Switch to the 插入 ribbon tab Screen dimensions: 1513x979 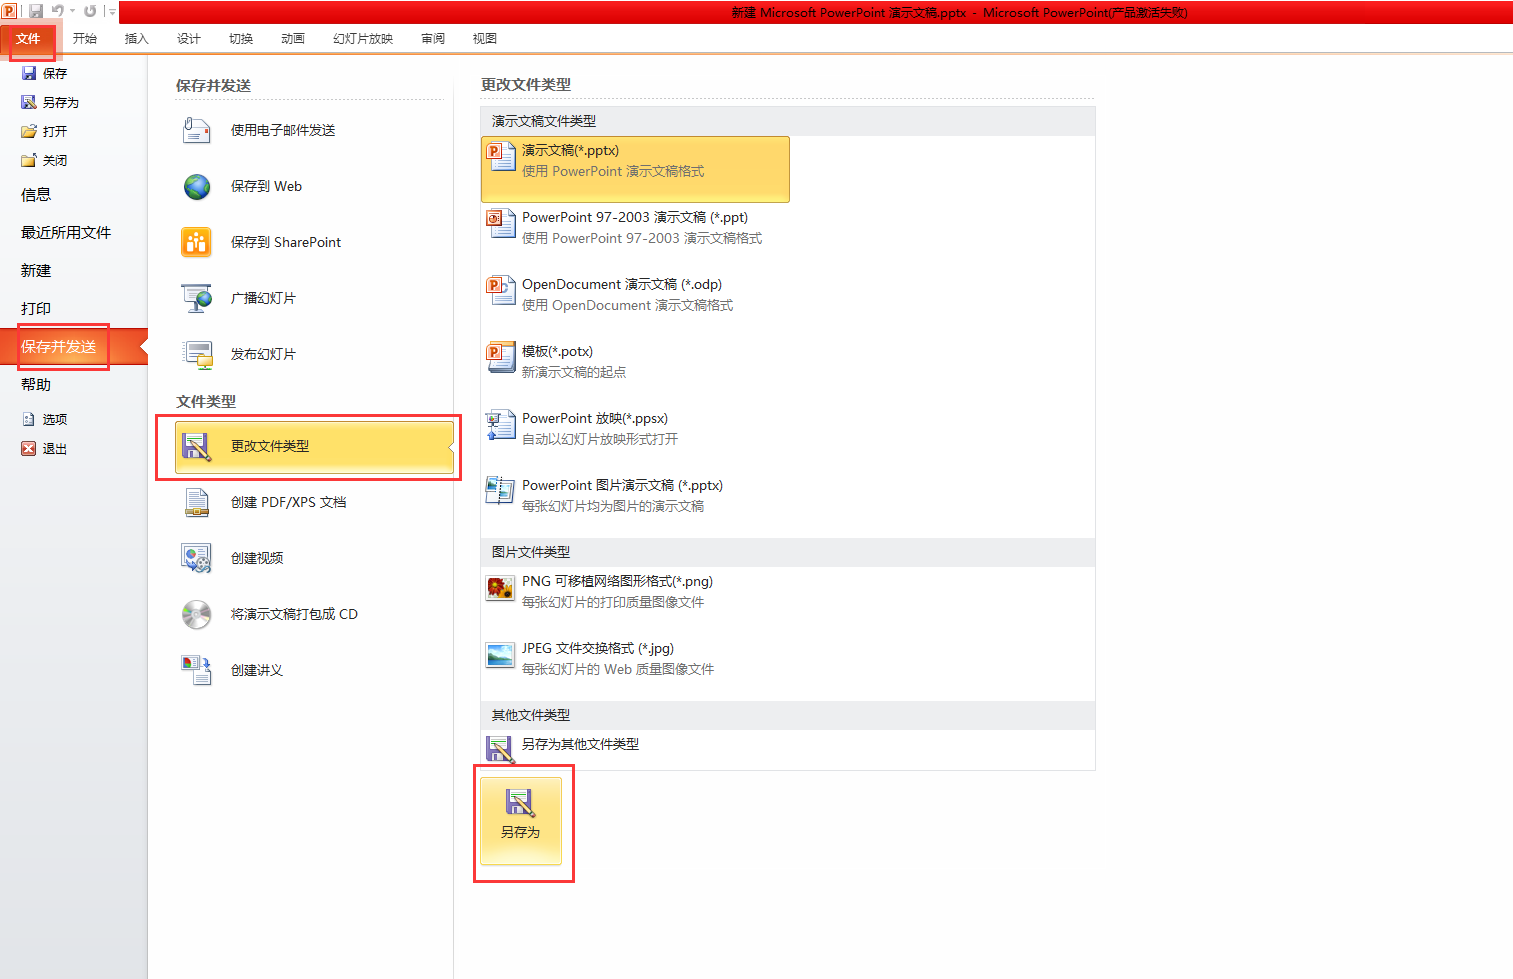coord(137,38)
